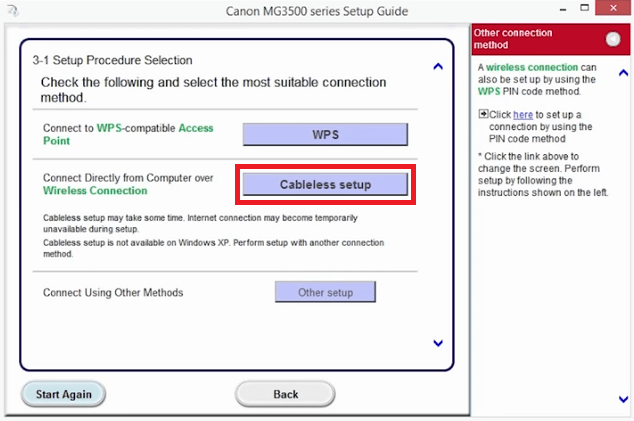The width and height of the screenshot is (634, 421).
Task: Click 'Connect Using Other Methods' label
Action: (x=113, y=292)
